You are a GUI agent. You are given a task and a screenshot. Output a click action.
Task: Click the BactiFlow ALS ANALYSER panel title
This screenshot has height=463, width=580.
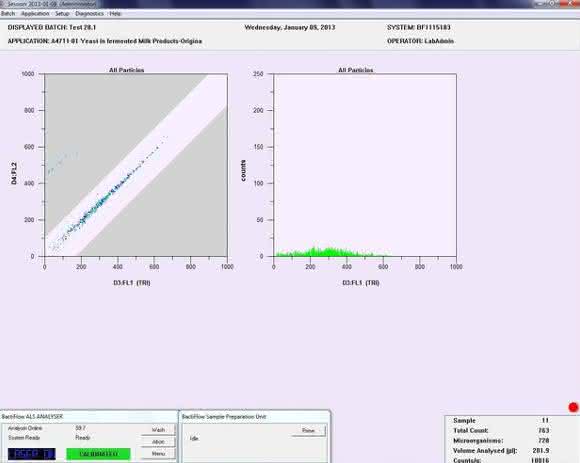tap(33, 417)
